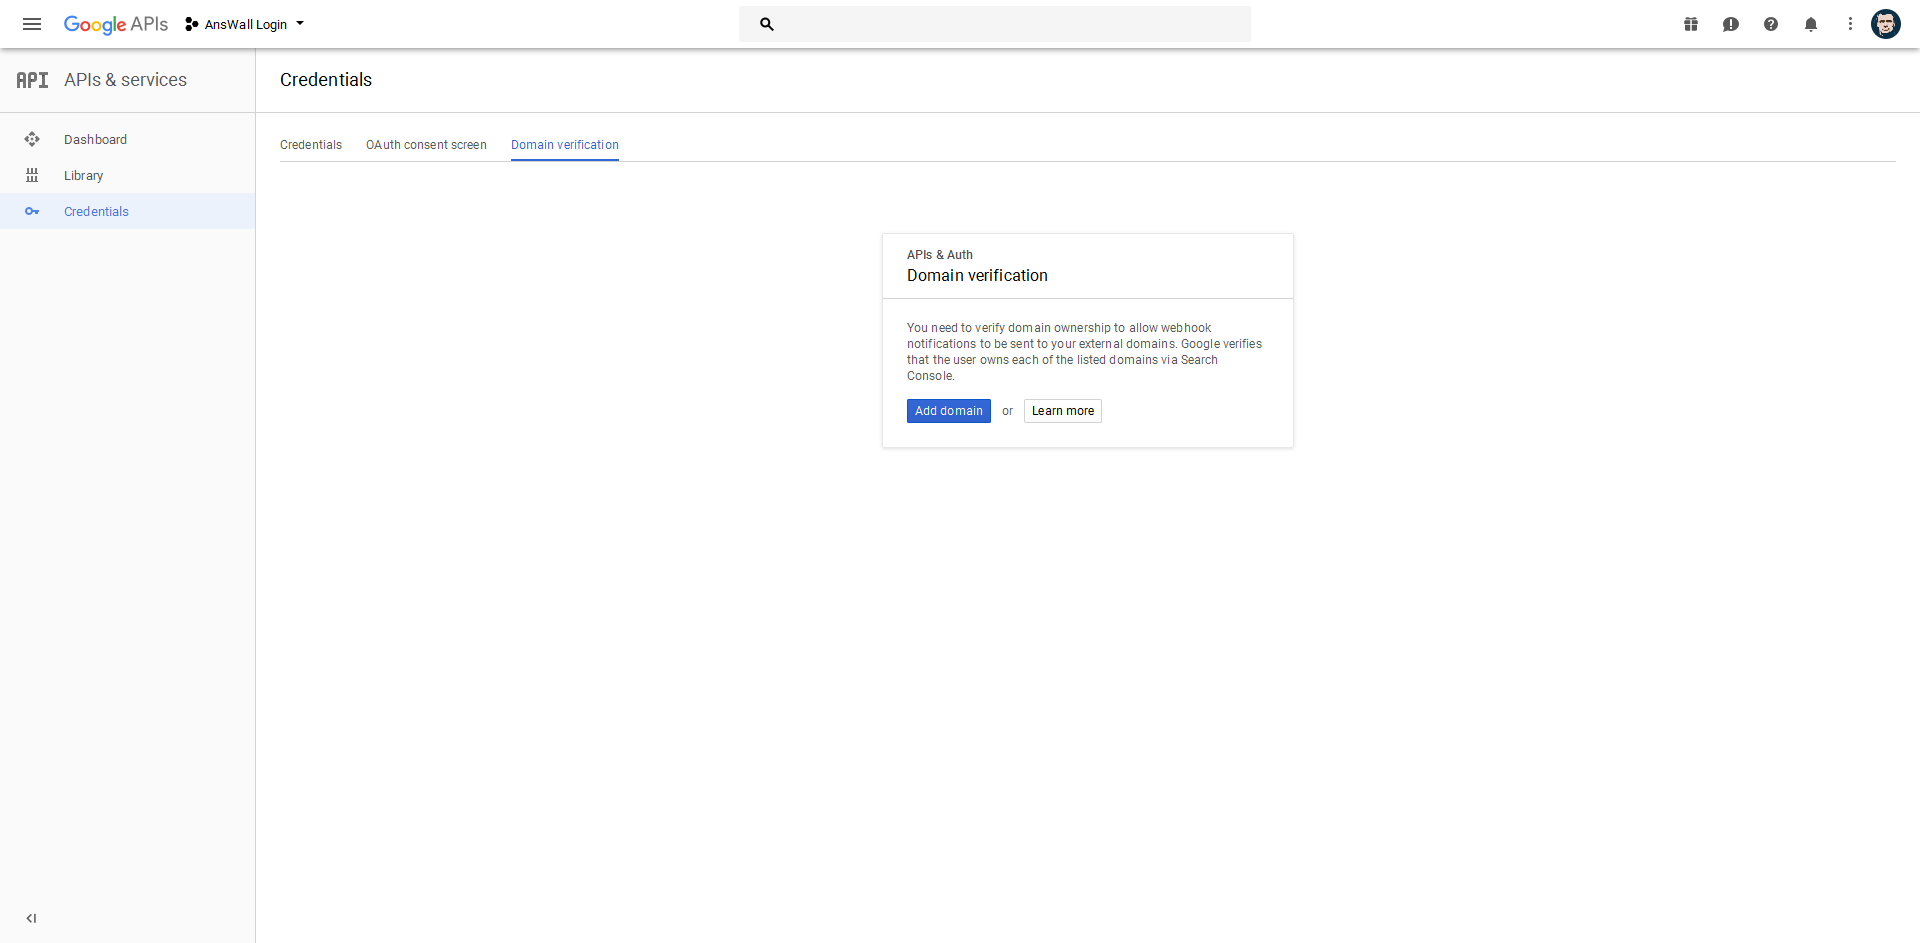This screenshot has width=1920, height=943.
Task: Click the APIs & Auth card label
Action: [x=940, y=255]
